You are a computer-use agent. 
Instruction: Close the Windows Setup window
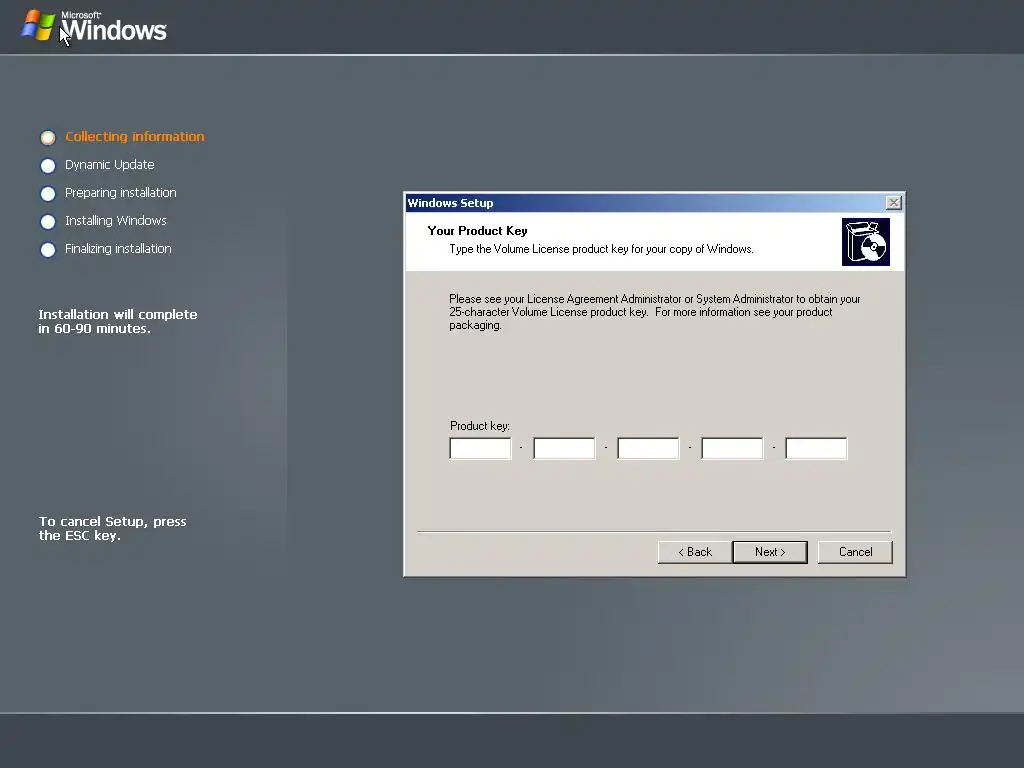point(893,202)
